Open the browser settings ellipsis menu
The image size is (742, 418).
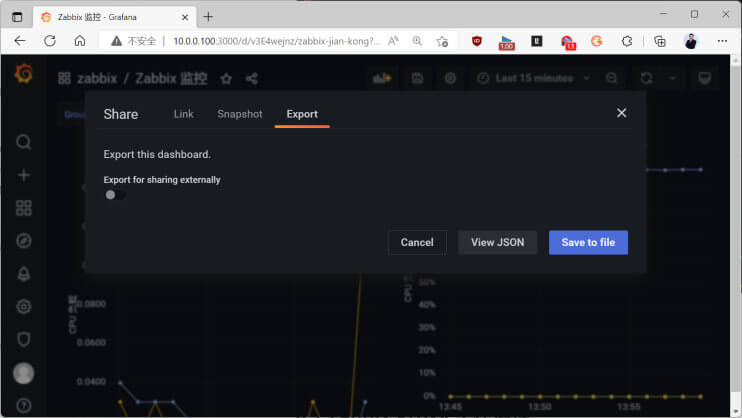(x=722, y=41)
